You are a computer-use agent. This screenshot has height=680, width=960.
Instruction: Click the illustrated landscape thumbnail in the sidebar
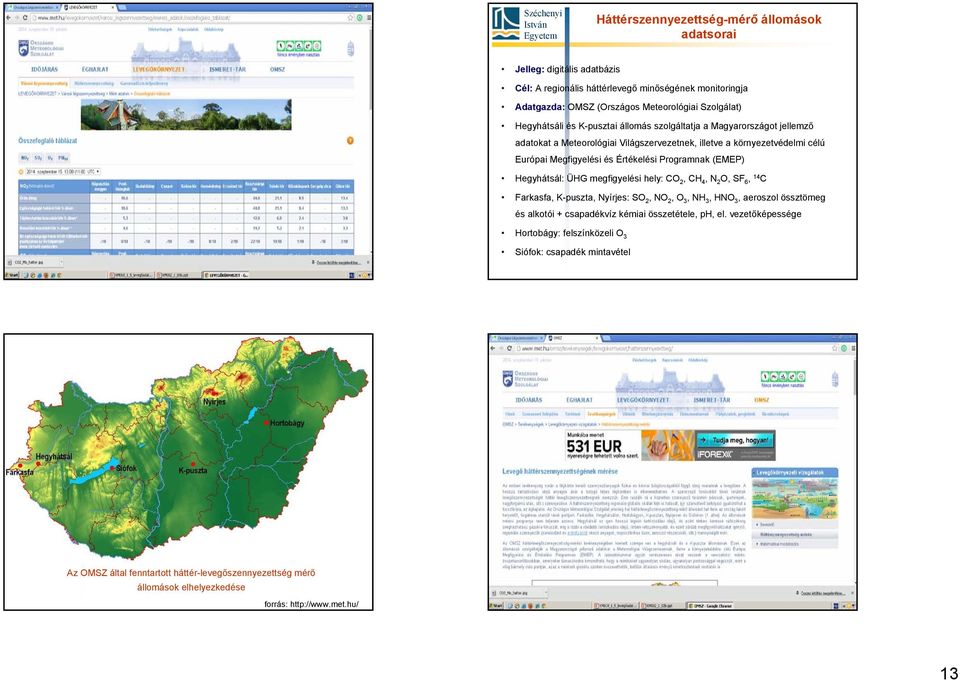point(795,498)
